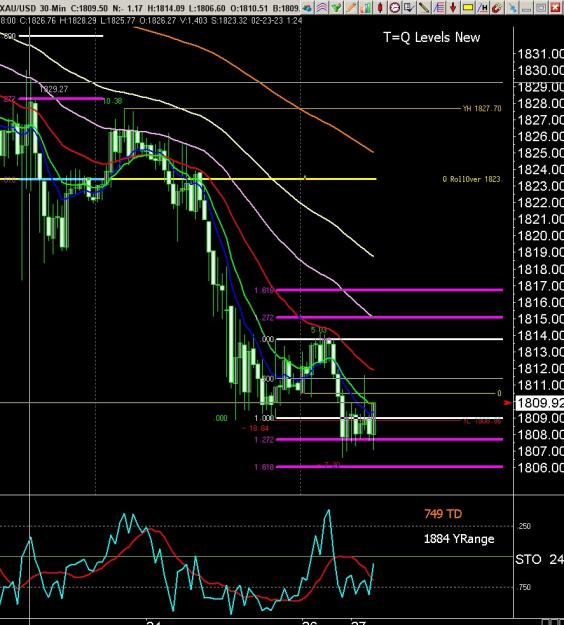Screen dimensions: 564x625
Task: Click the green 10.38 annotation
Action: [112, 101]
